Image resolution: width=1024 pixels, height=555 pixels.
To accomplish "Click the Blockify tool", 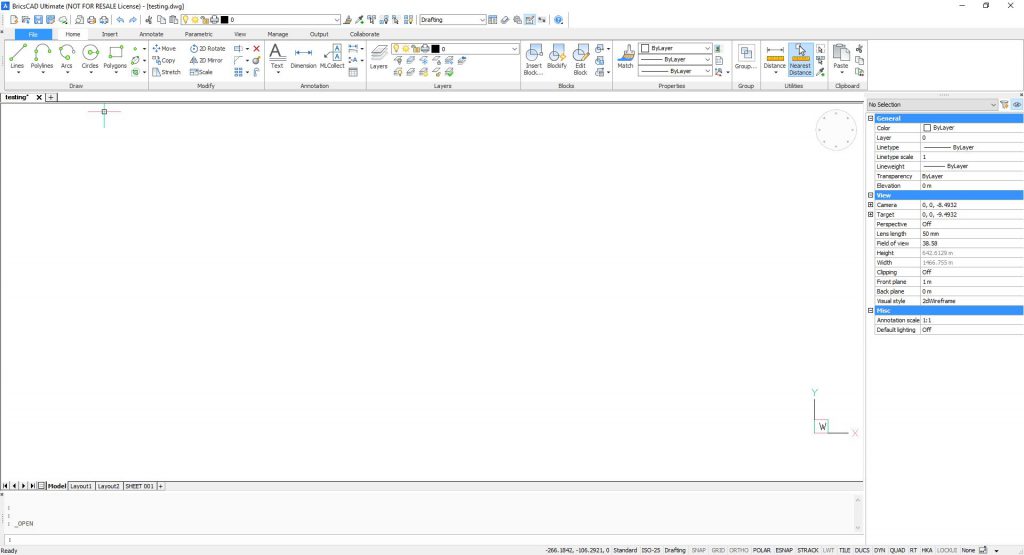I will 557,57.
